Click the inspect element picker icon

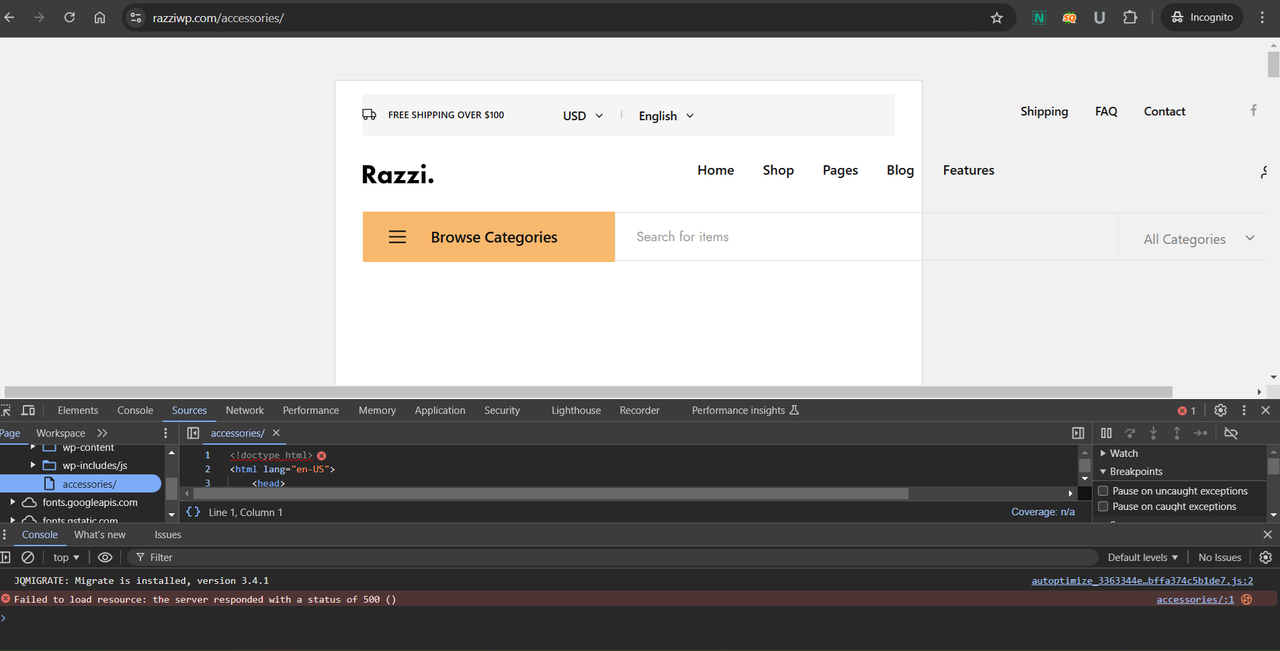(6, 410)
